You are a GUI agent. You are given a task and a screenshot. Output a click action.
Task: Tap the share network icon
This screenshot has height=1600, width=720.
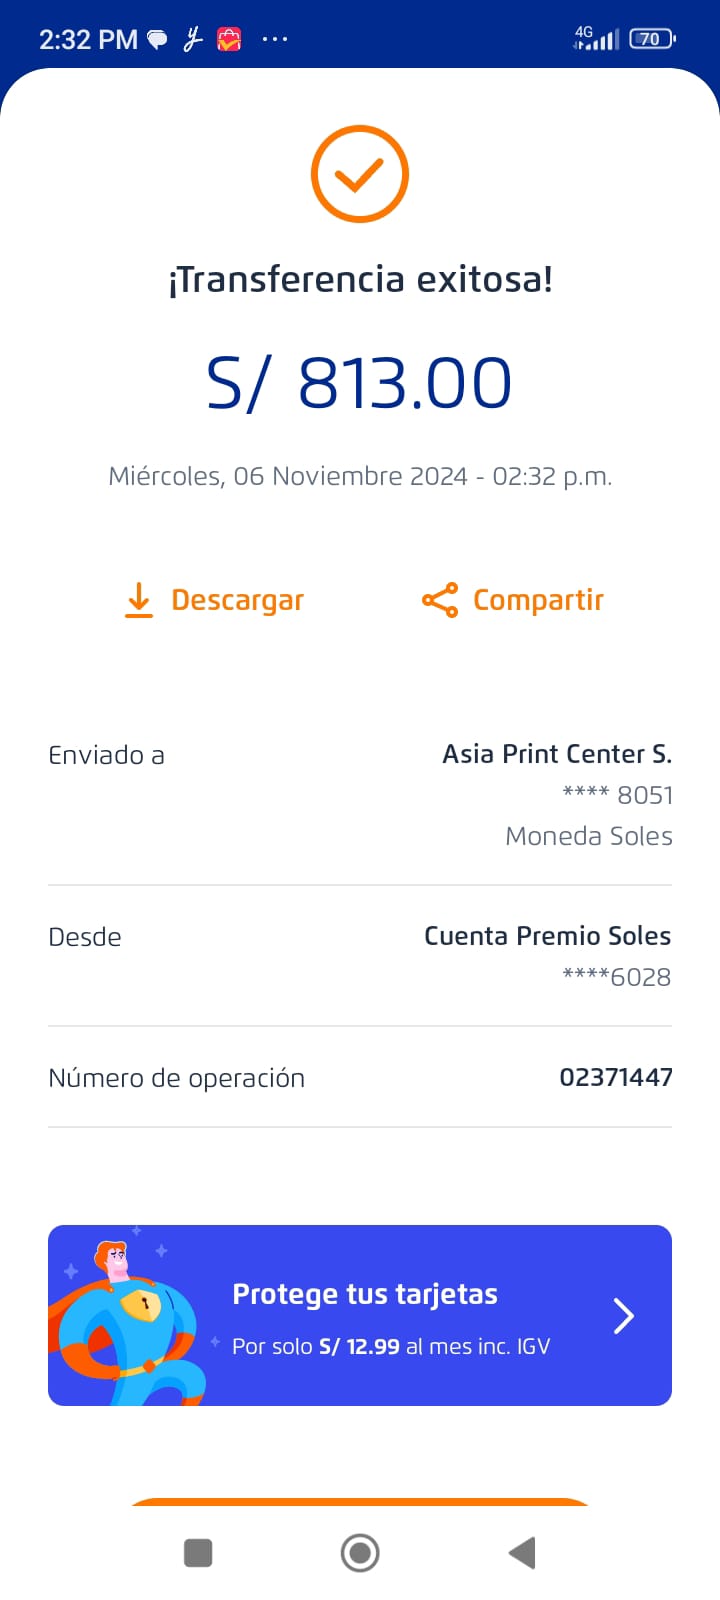click(x=440, y=600)
